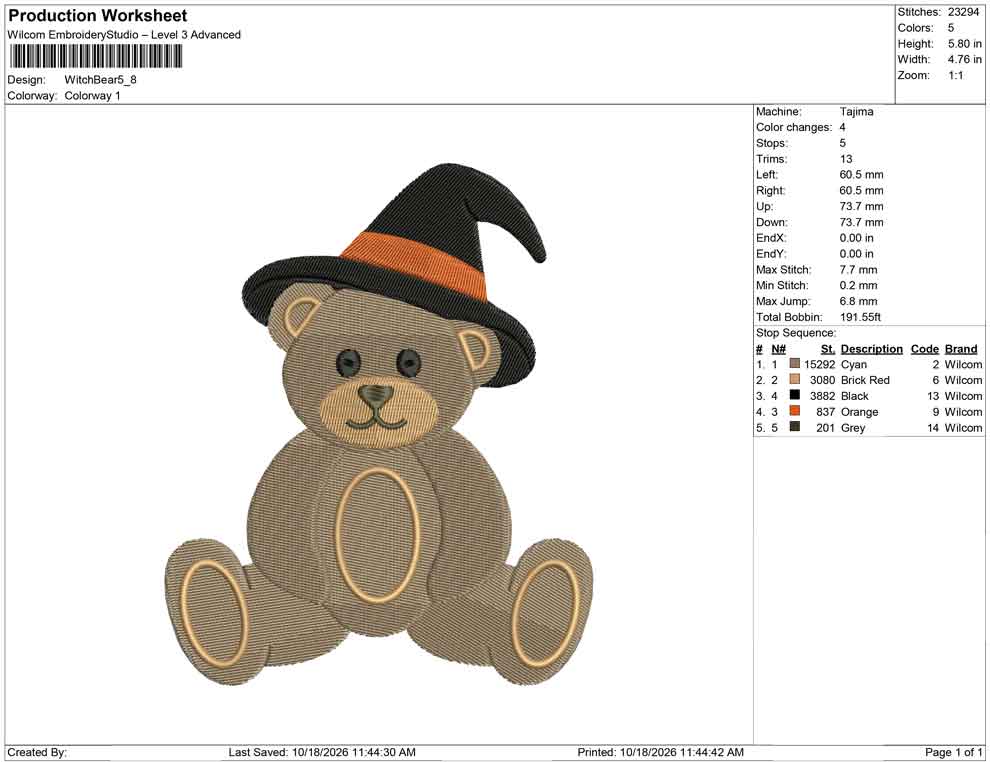Click the bear's nose
Viewport: 990px width, 762px height.
coord(376,396)
